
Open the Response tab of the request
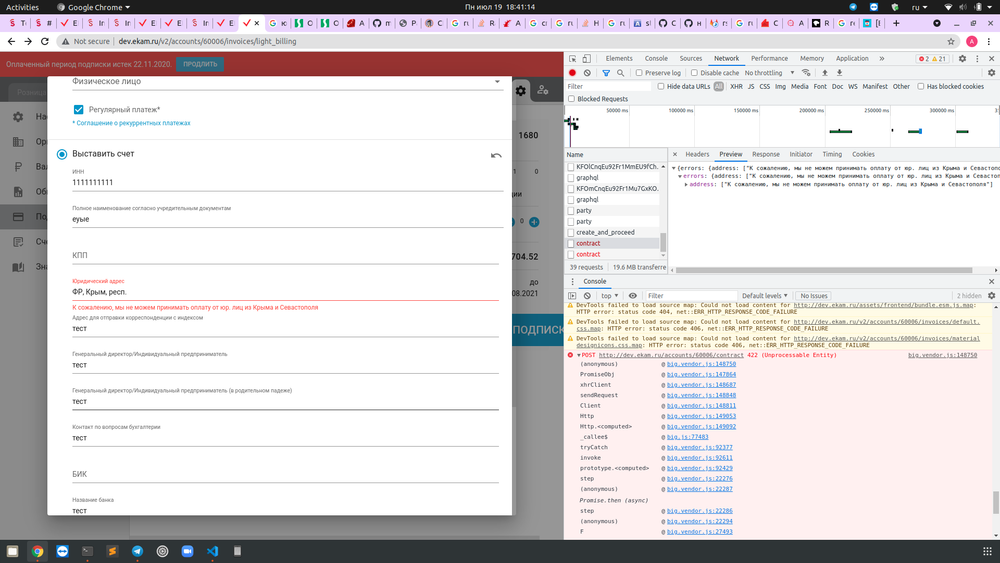point(766,154)
